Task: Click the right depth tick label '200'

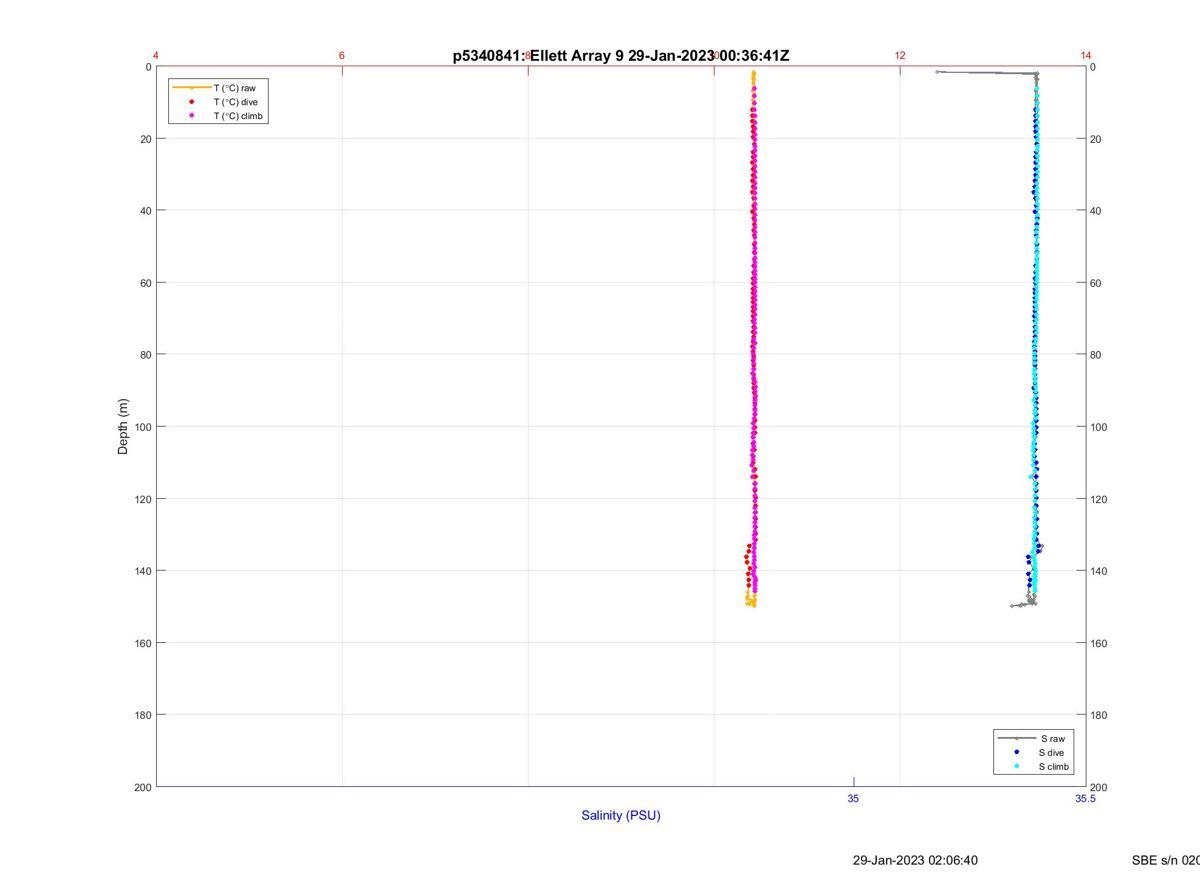Action: coord(1100,787)
